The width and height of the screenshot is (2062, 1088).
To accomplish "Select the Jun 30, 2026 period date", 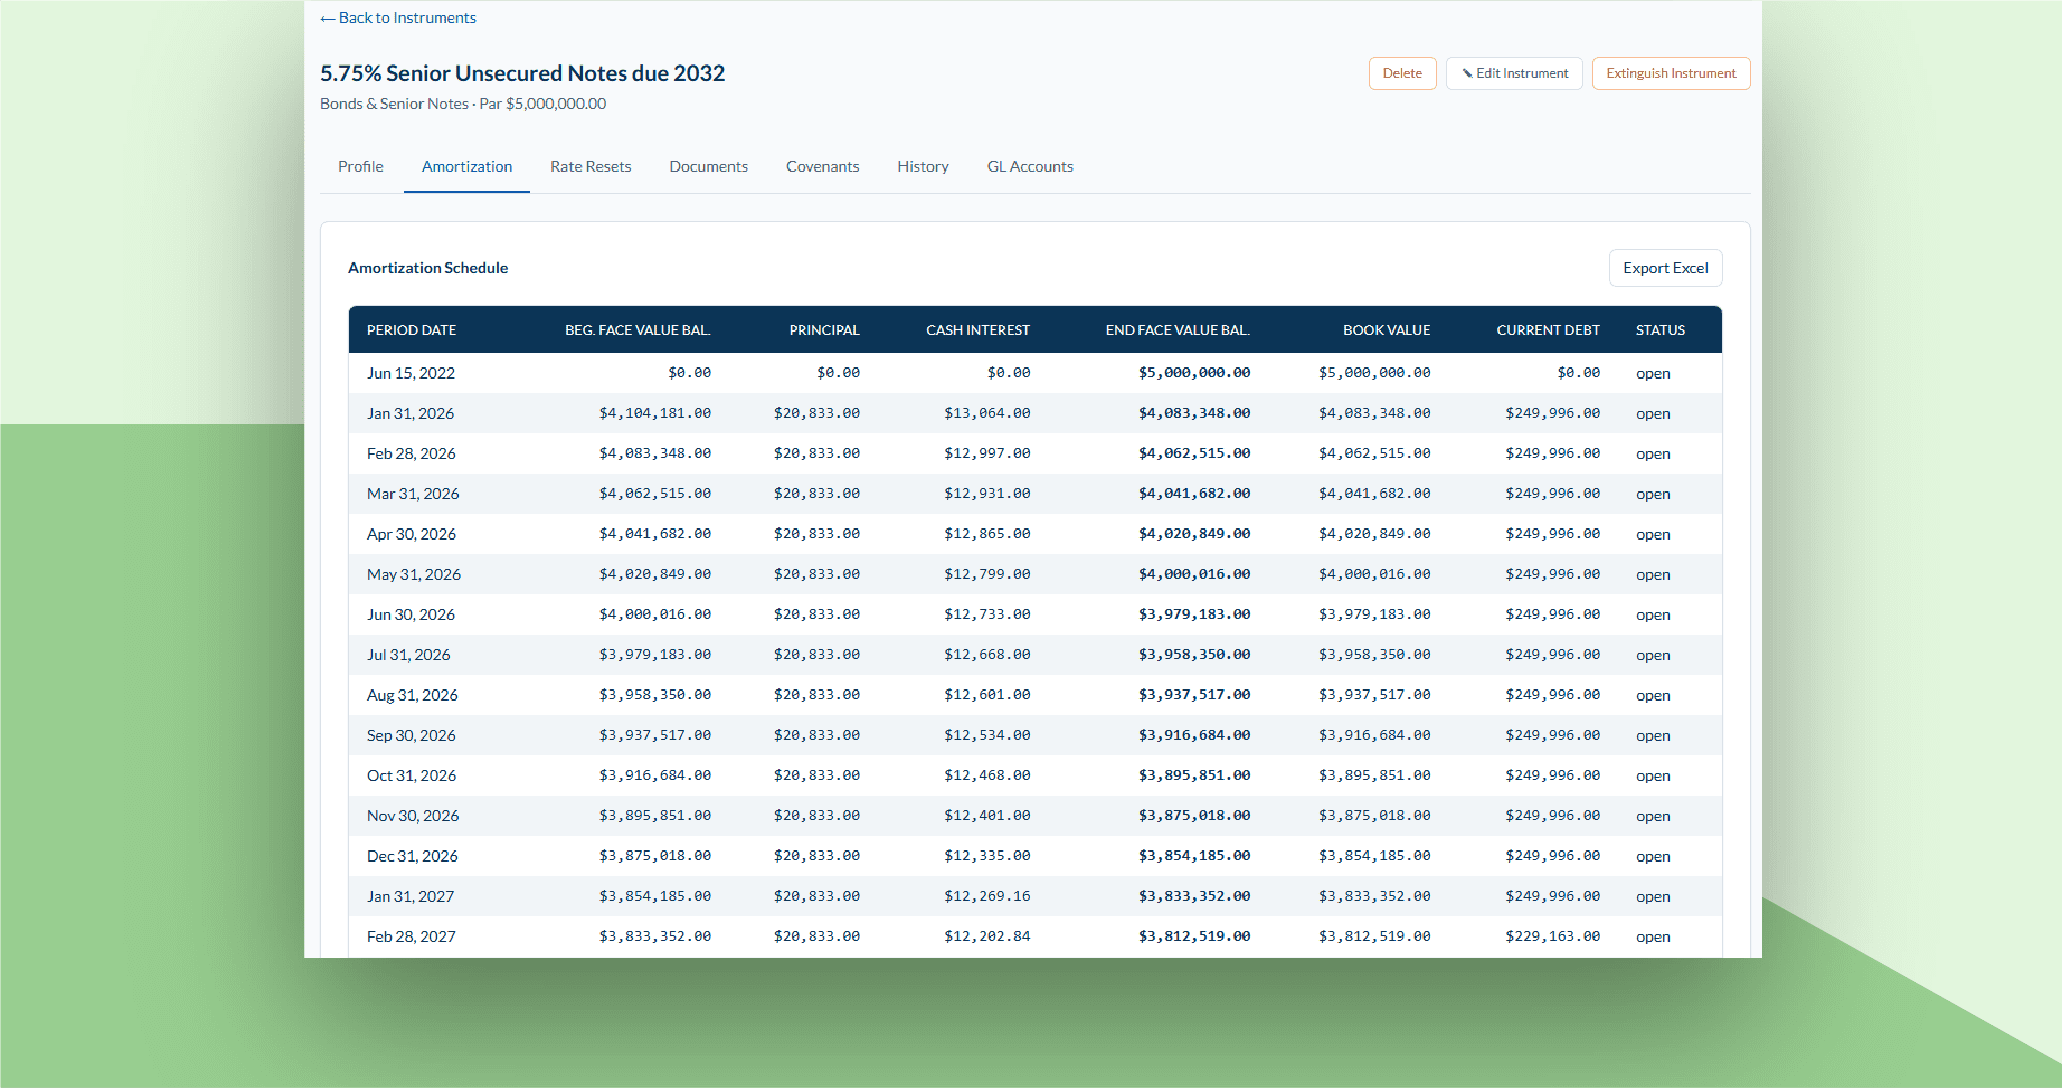I will pyautogui.click(x=411, y=615).
